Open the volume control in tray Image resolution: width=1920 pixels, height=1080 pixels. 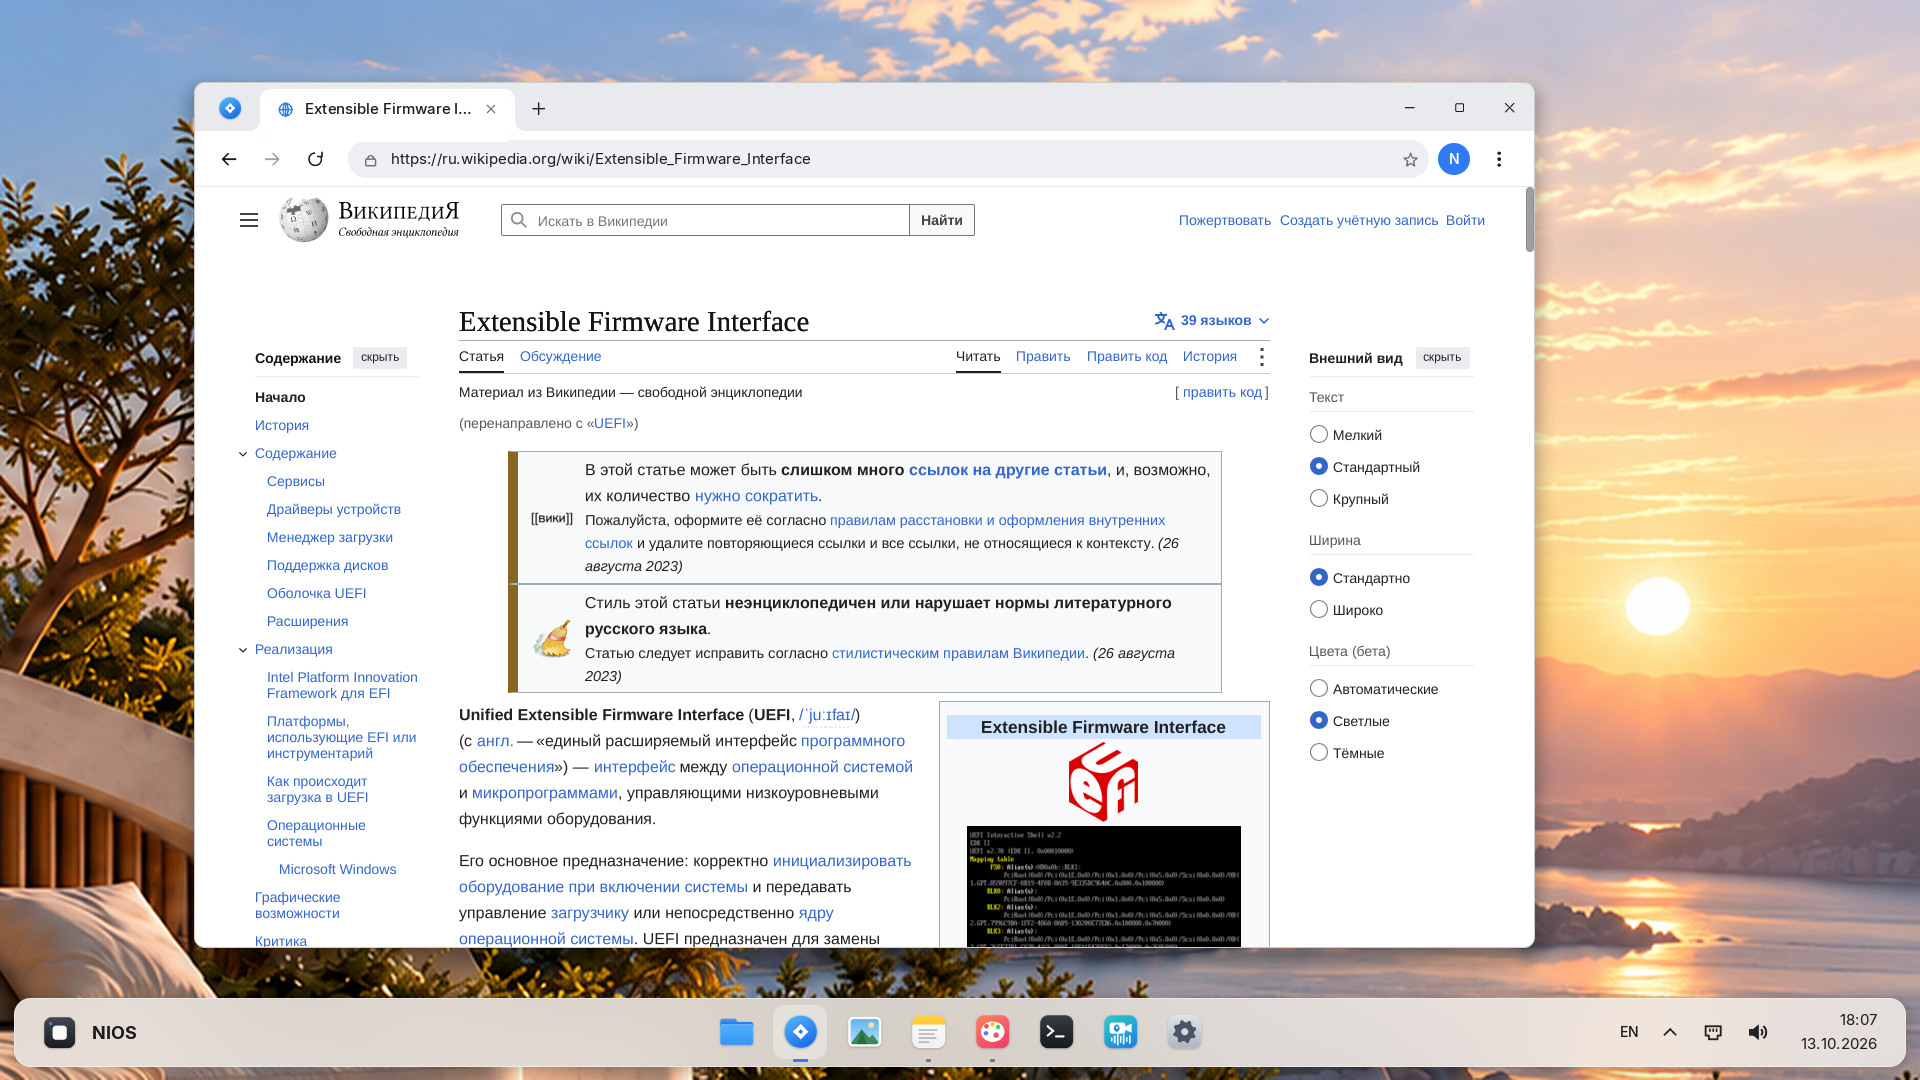point(1758,1032)
